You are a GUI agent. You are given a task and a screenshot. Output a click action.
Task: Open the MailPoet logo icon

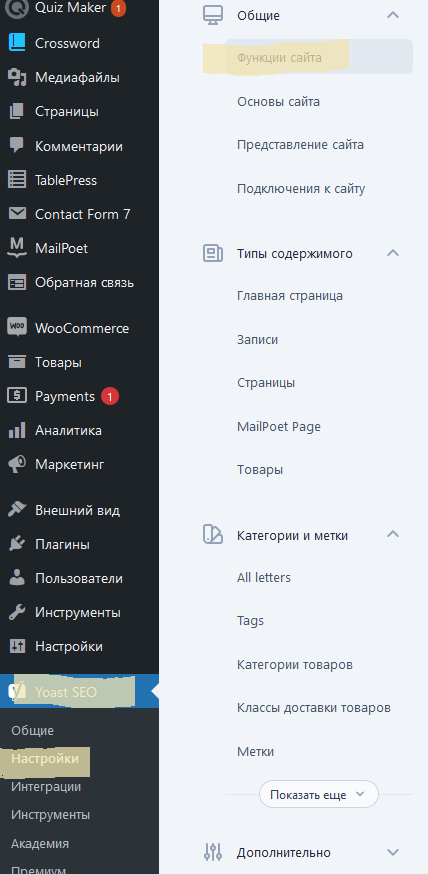coord(17,248)
